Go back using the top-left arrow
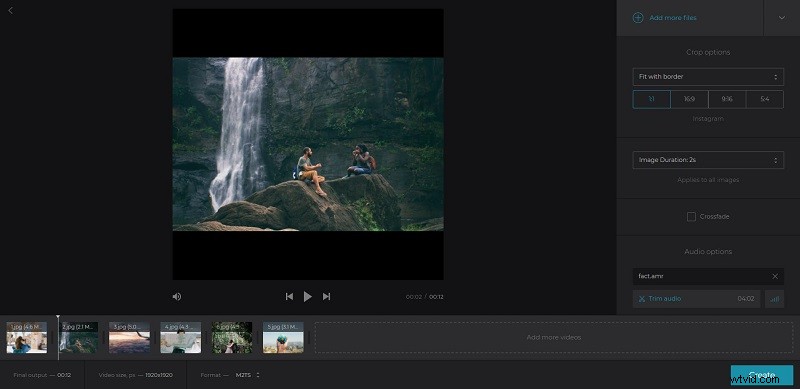 pos(11,10)
